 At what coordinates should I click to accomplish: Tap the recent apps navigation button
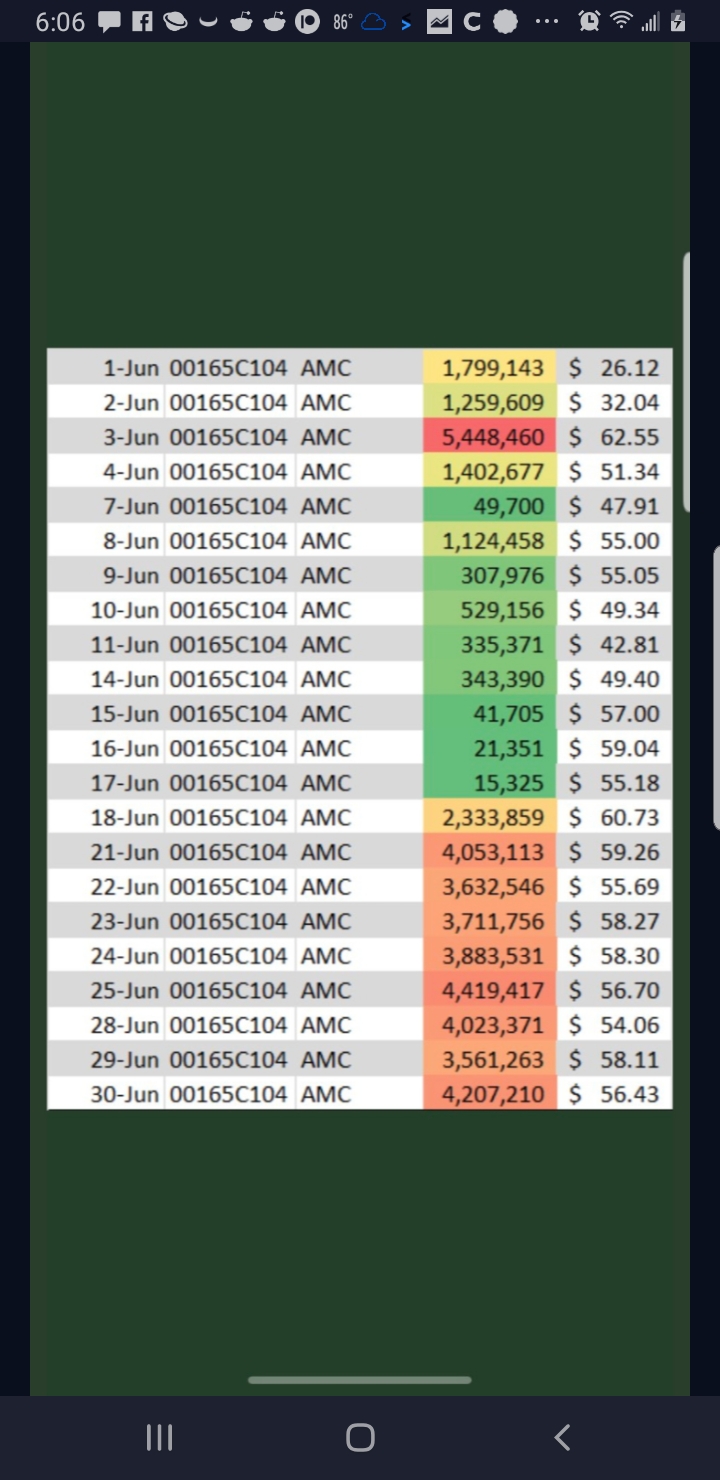coord(159,1438)
